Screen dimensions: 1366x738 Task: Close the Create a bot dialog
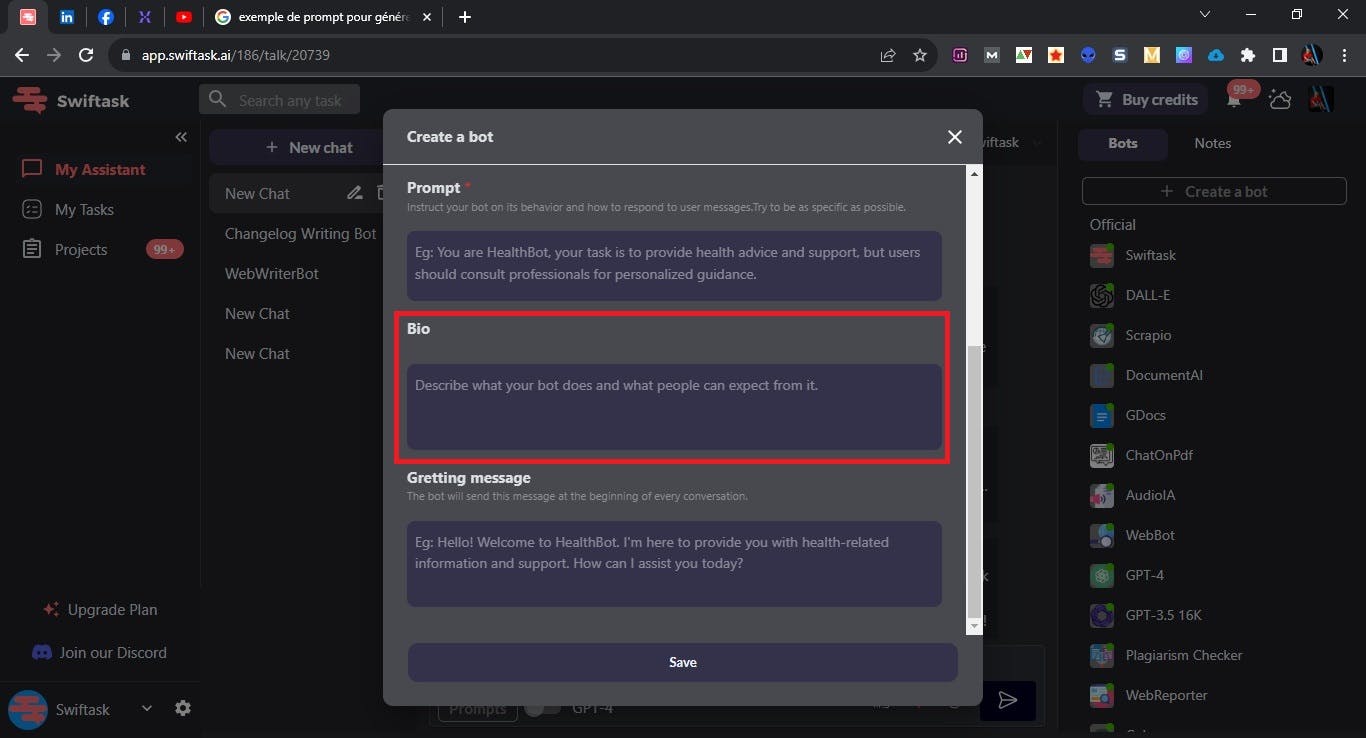point(955,137)
